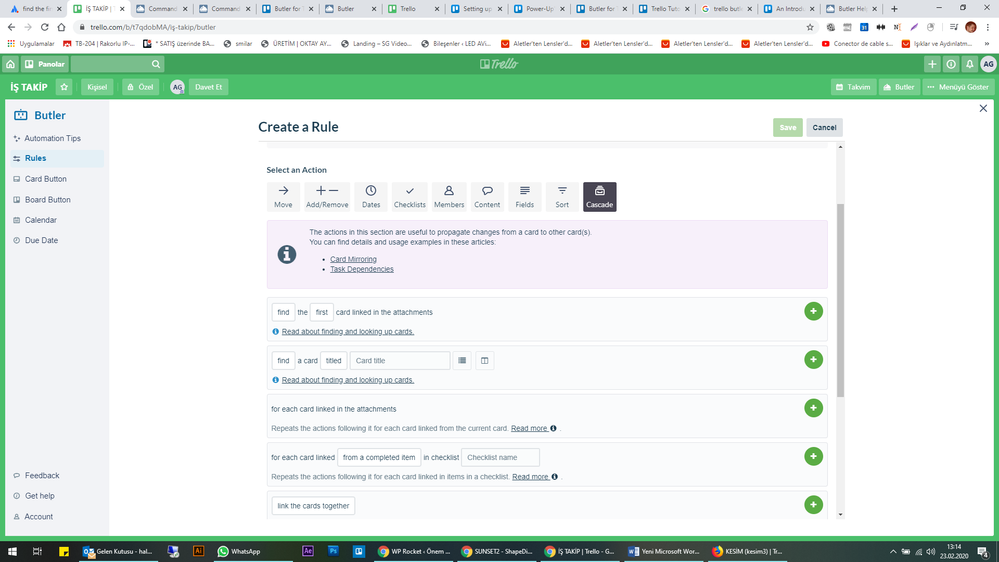Viewport: 999px width, 562px height.
Task: Cancel rule creation
Action: [824, 127]
